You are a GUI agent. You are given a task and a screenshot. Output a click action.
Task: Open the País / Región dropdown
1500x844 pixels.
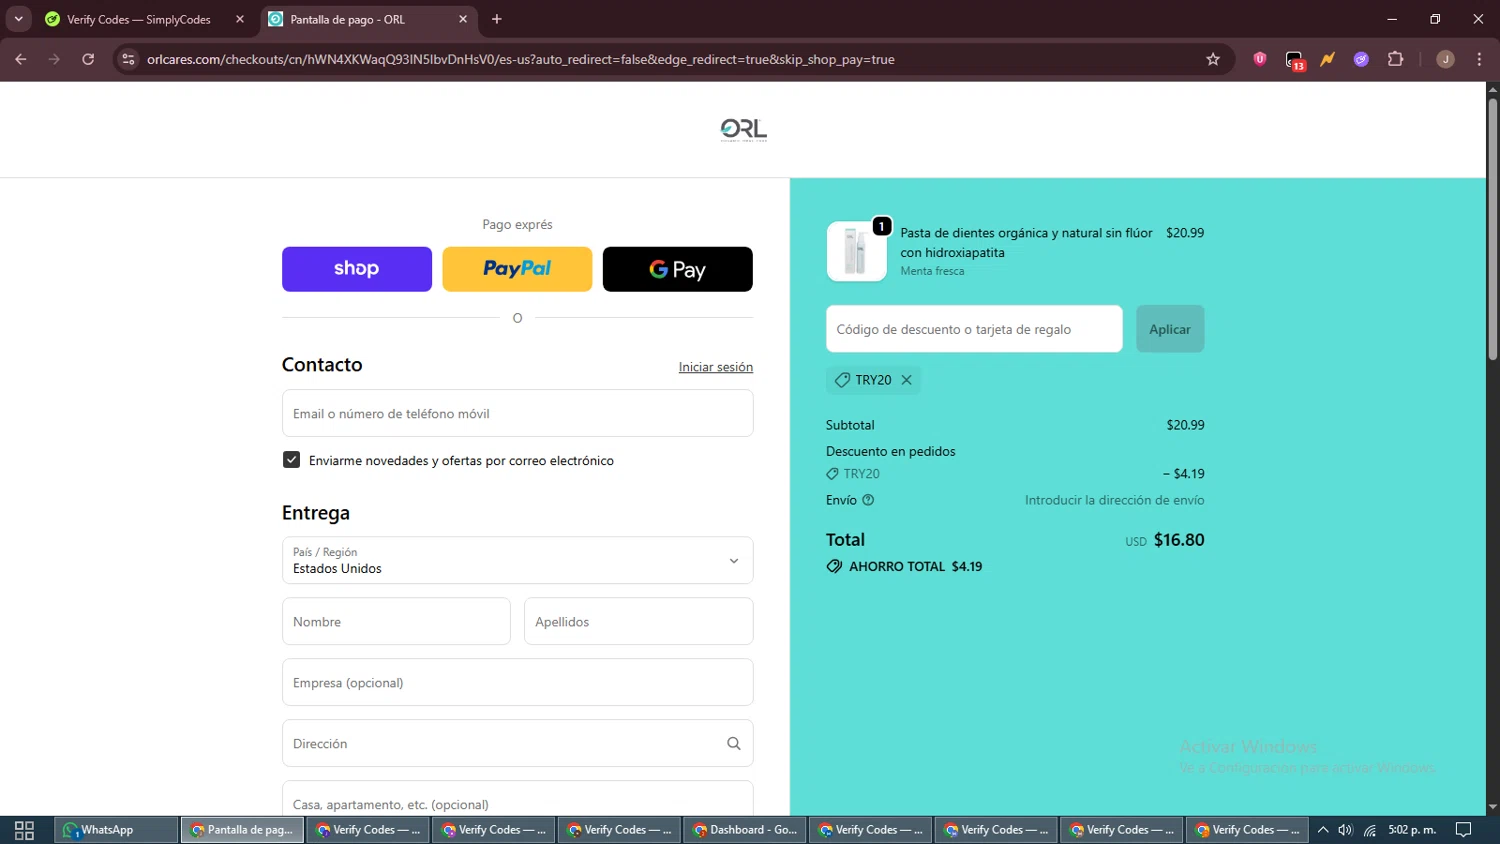(517, 560)
